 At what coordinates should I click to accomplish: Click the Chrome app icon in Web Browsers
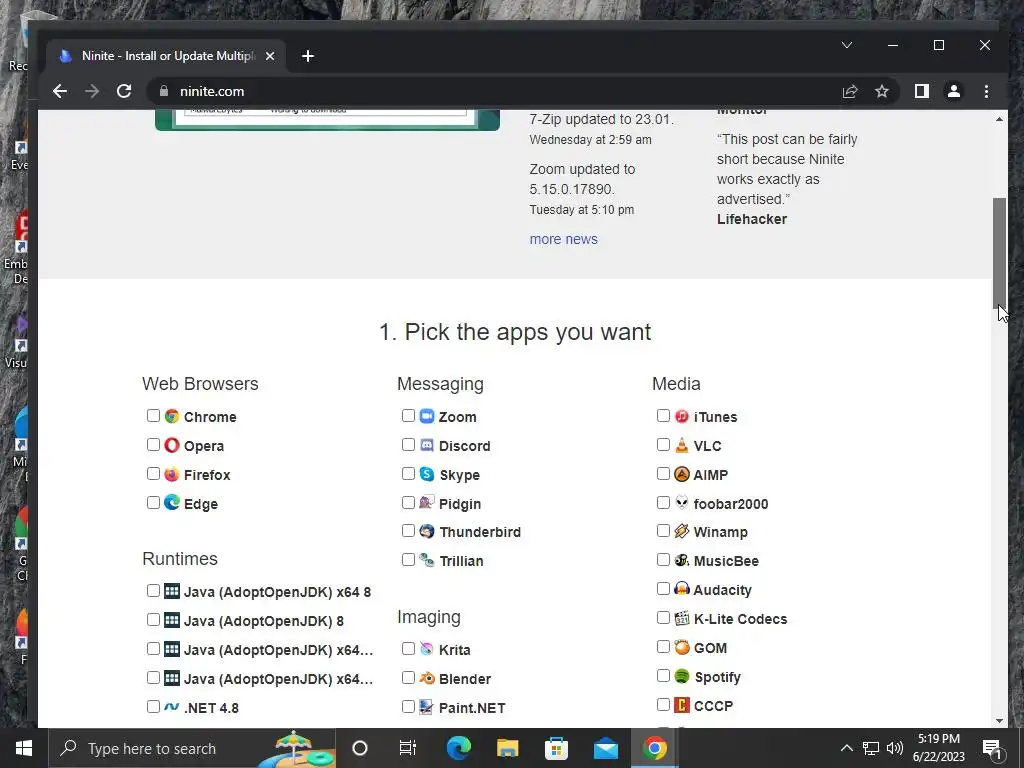click(172, 416)
